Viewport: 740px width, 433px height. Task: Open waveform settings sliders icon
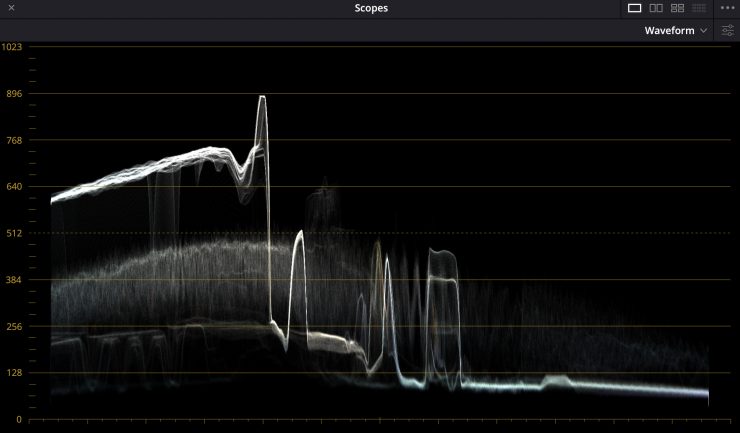tap(727, 31)
